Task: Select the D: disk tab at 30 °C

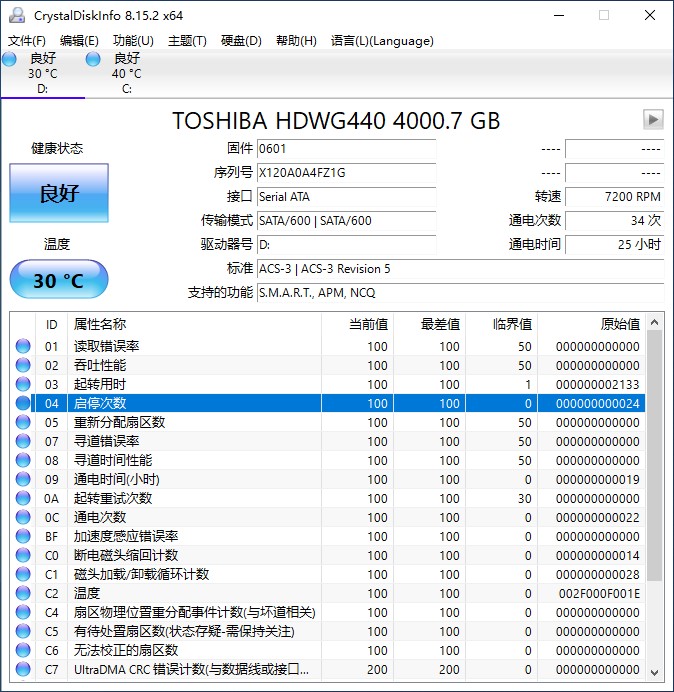Action: (42, 73)
